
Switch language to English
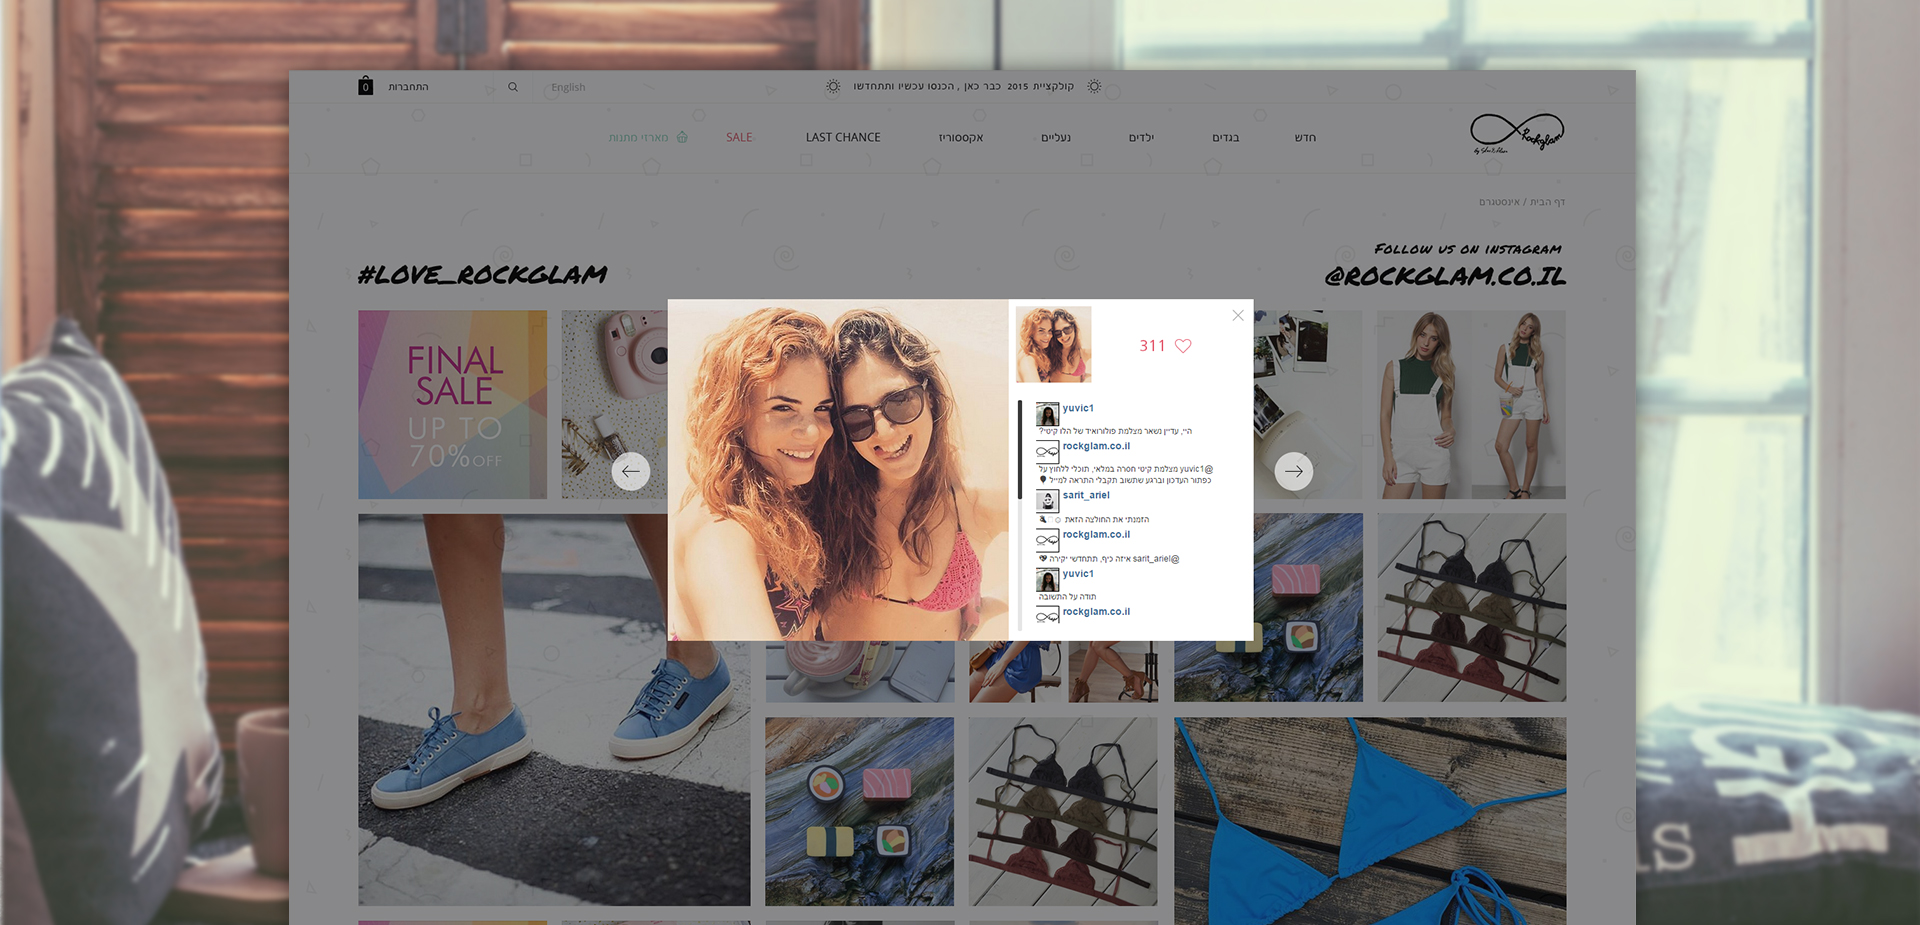pyautogui.click(x=568, y=87)
